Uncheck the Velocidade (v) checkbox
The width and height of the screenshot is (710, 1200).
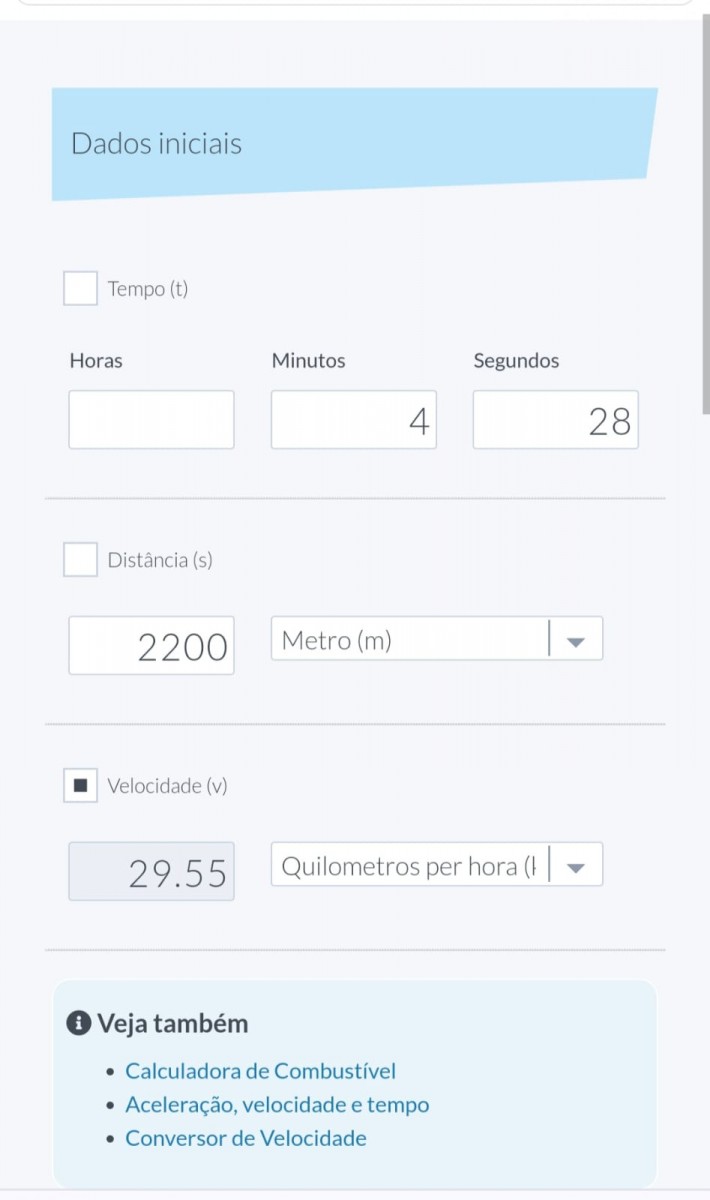click(80, 785)
